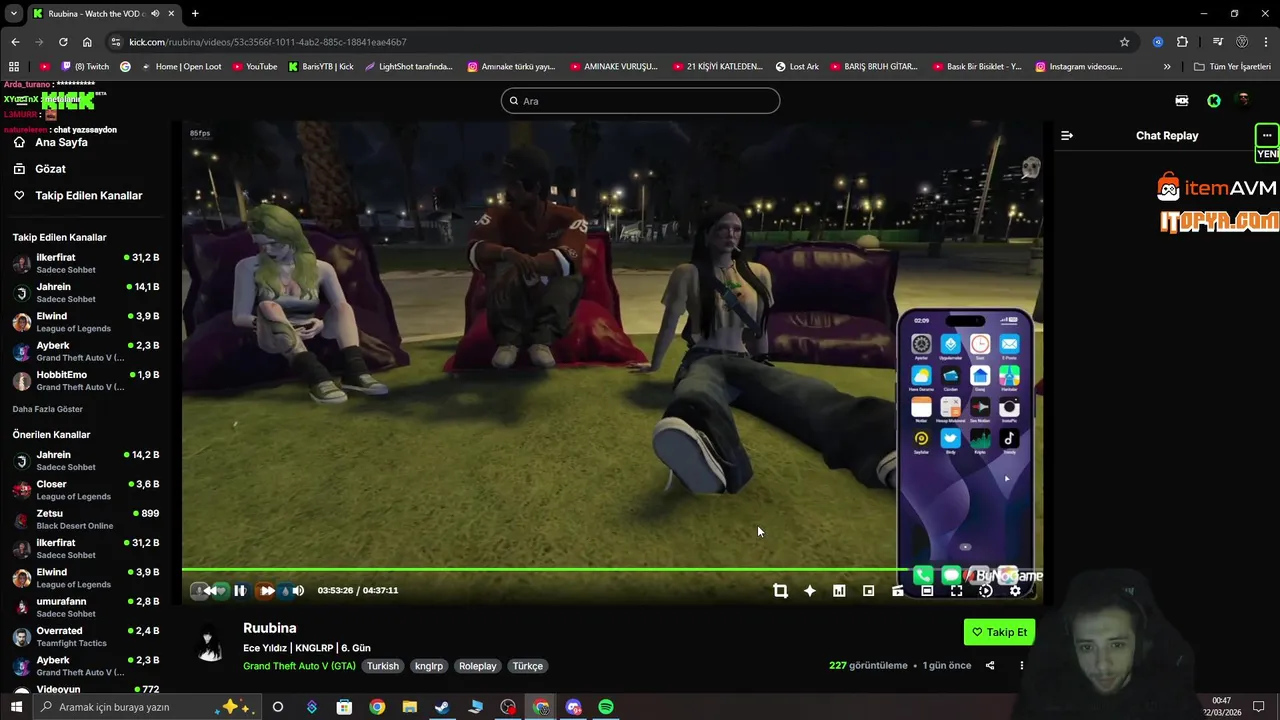Click the Takip Et follow button
1280x720 pixels.
click(999, 632)
